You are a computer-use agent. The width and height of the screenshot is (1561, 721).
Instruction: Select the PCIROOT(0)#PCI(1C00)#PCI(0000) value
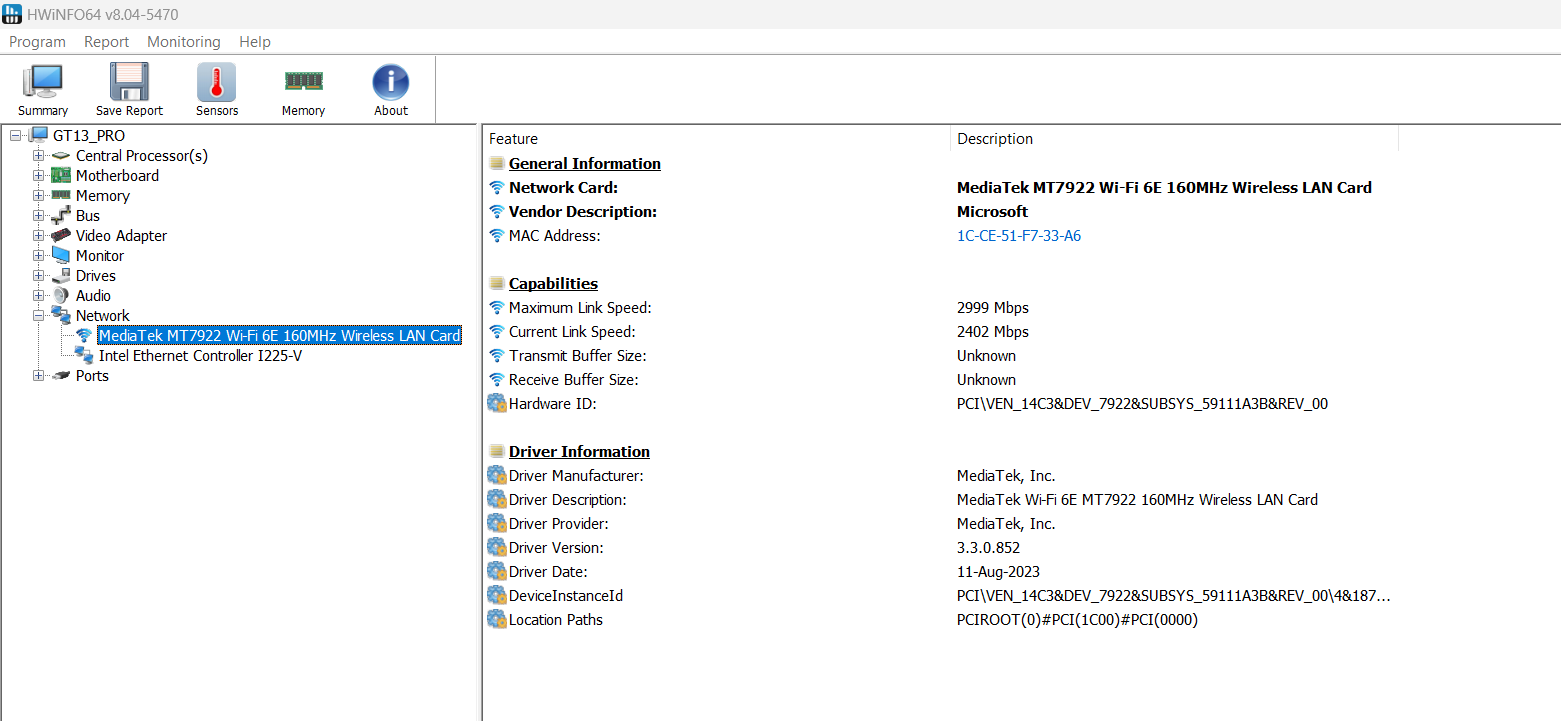pos(1077,620)
